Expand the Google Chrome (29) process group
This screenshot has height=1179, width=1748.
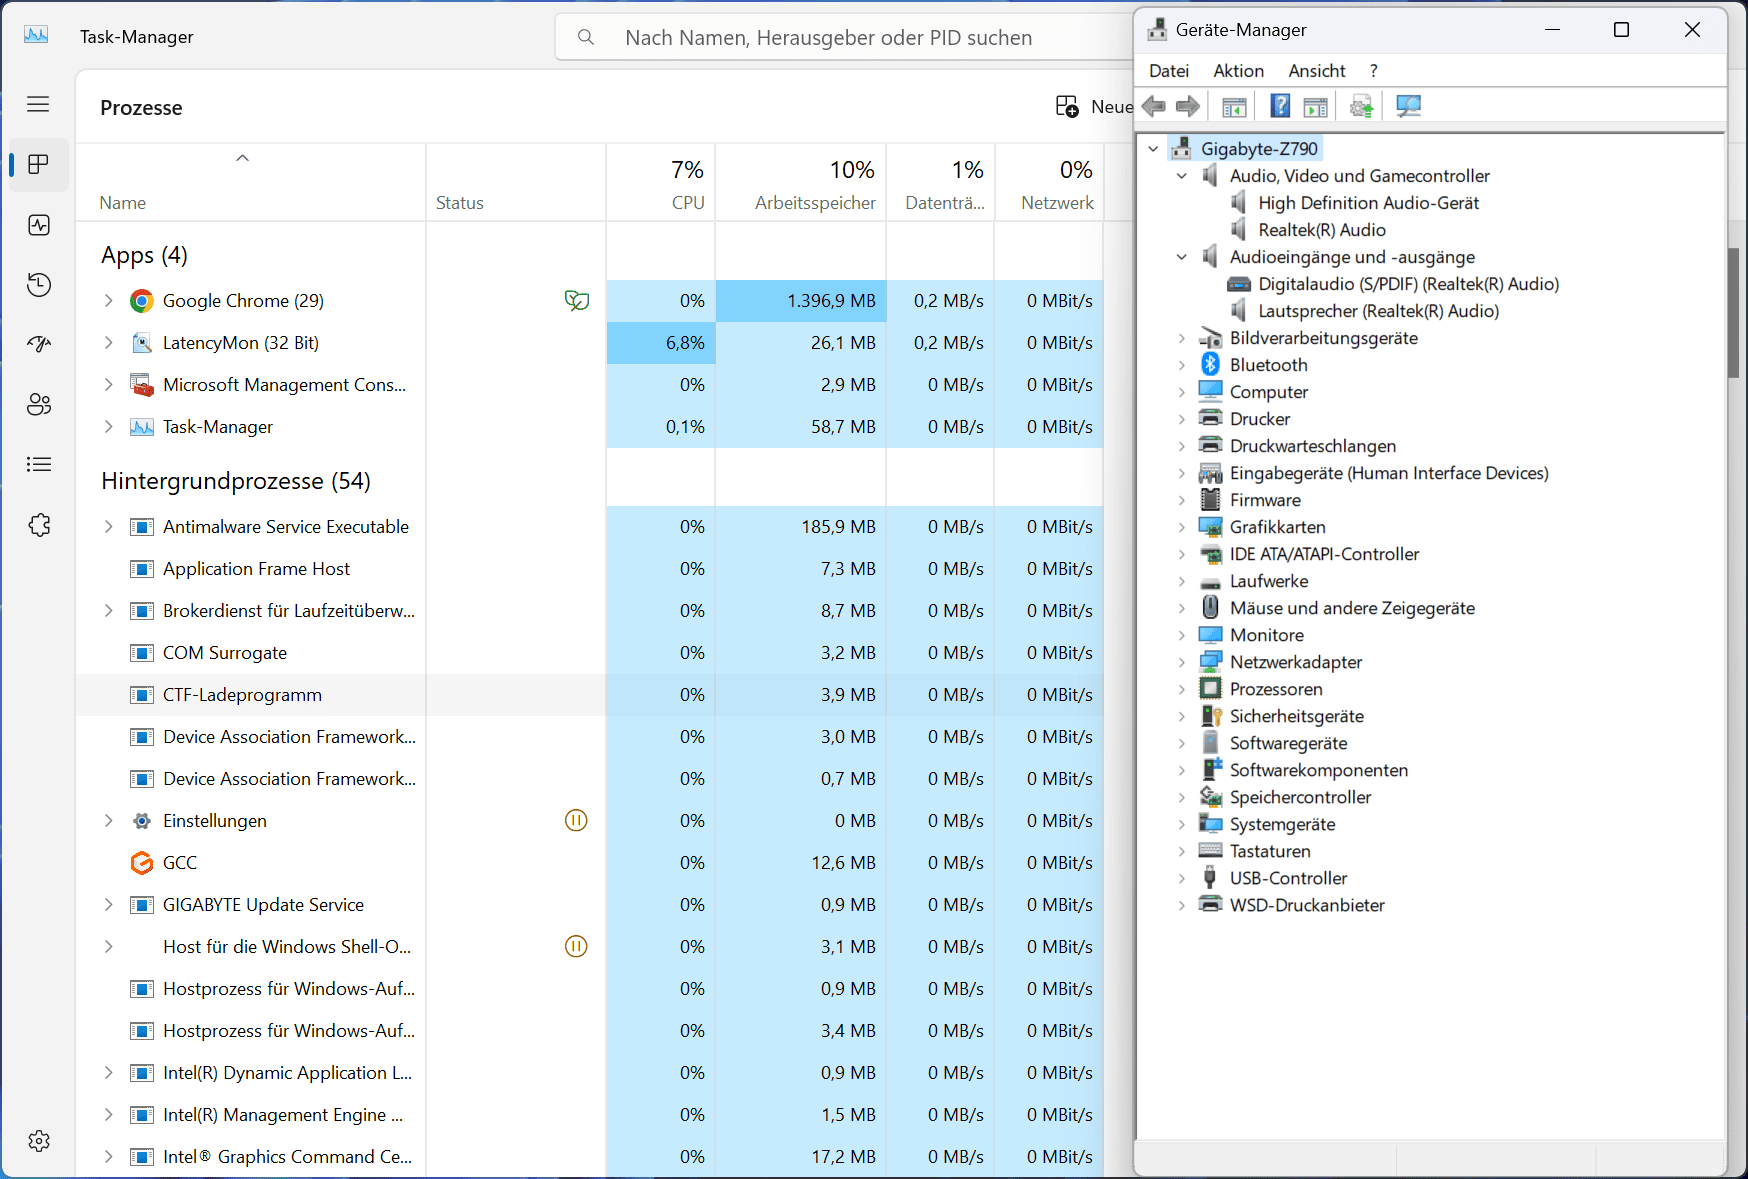point(109,300)
